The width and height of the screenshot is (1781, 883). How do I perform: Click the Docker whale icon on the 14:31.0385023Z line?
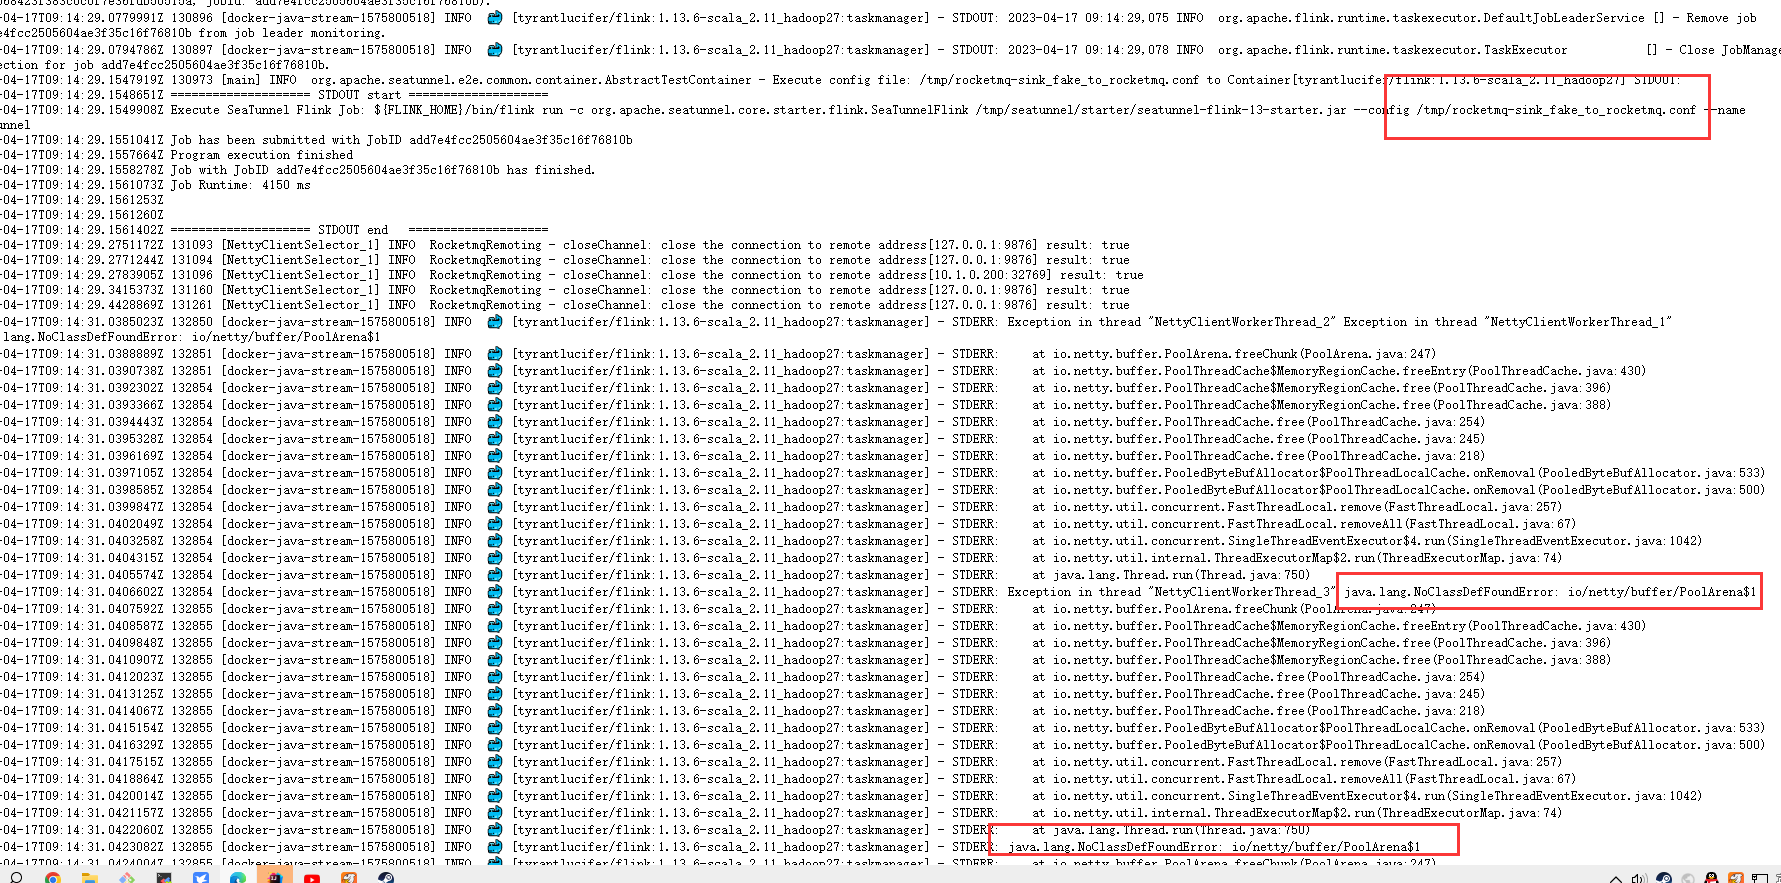coord(494,322)
